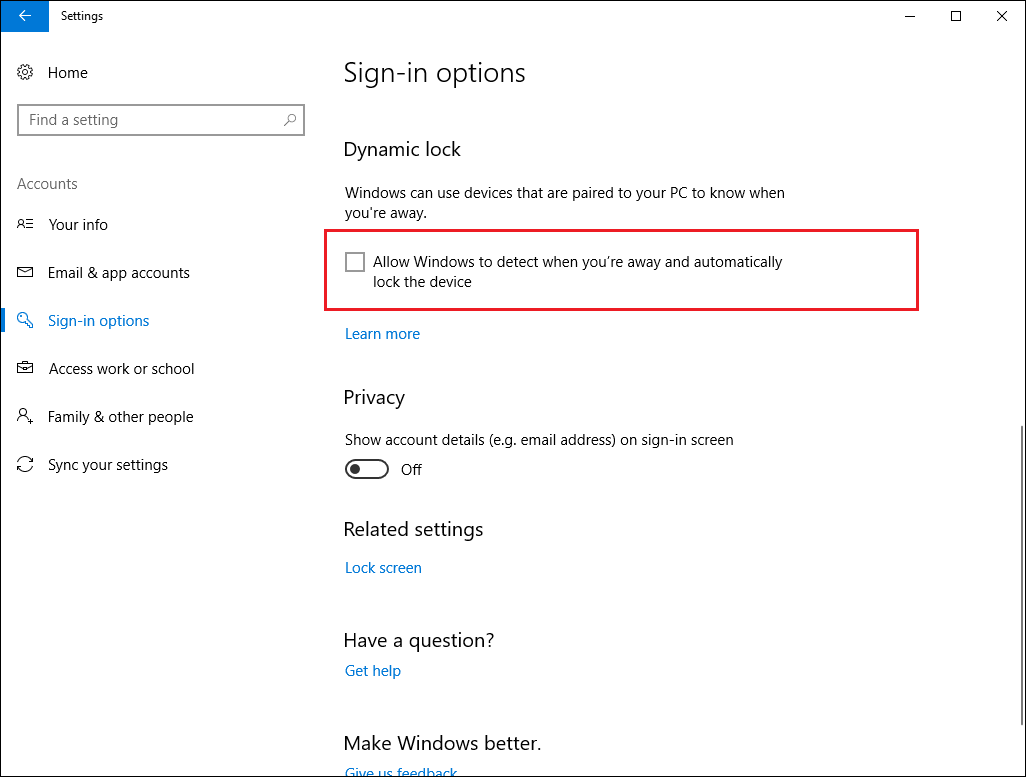The height and width of the screenshot is (777, 1026).
Task: Select Sign-in options in the sidebar
Action: 98,320
